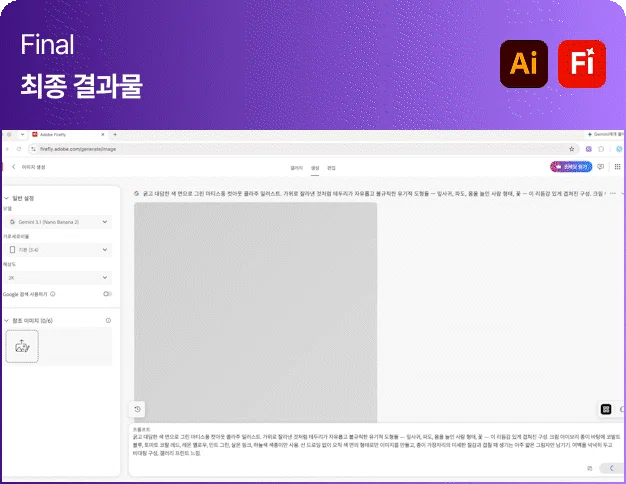Click the Adobe Firefly Fi logo
626x484 pixels.
point(582,64)
